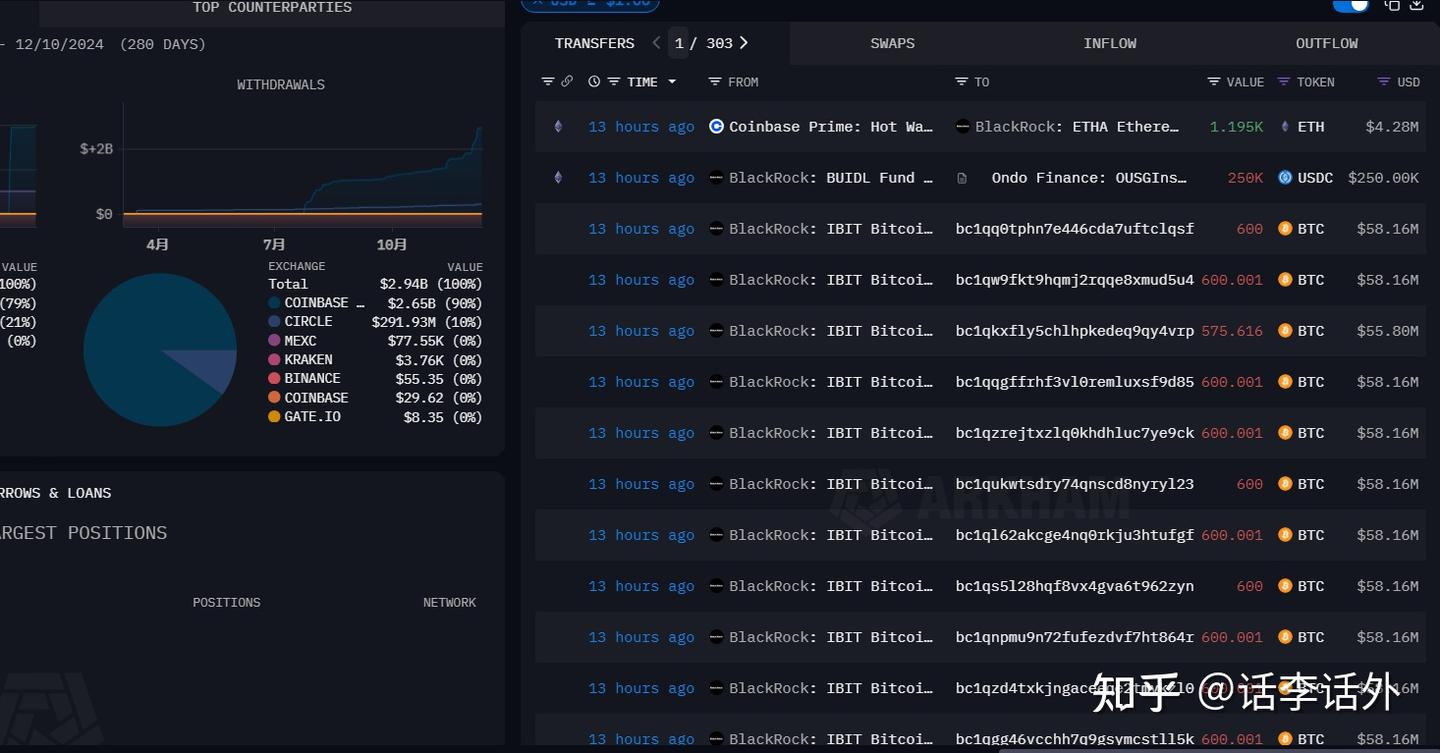Download transfers data with the download icon

(1416, 5)
